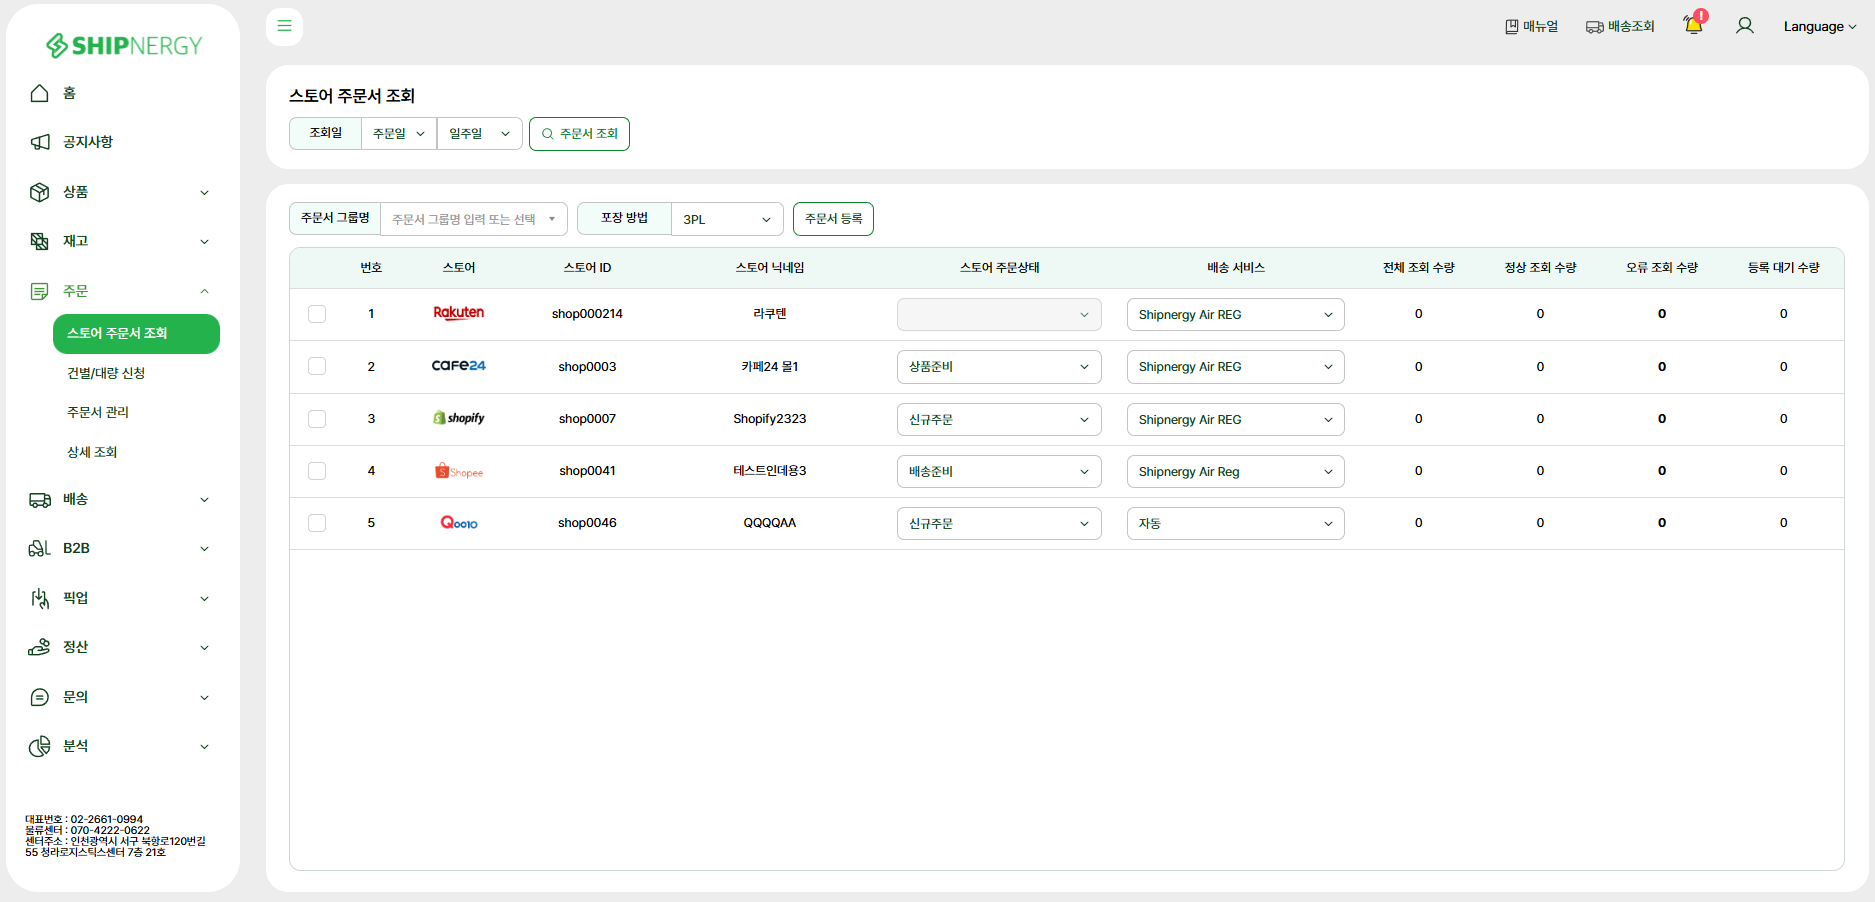
Task: Open the 공지사항 megaphone icon
Action: (40, 142)
